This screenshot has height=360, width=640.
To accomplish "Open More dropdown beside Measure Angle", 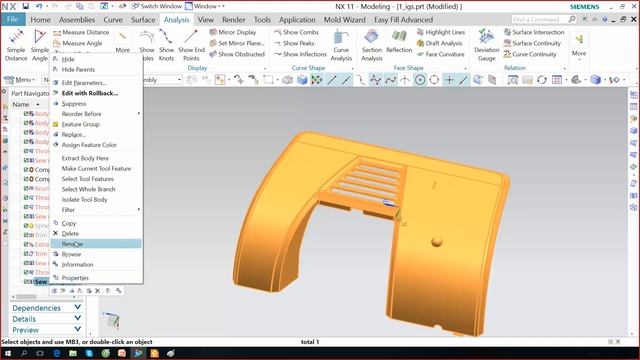I will pyautogui.click(x=122, y=42).
